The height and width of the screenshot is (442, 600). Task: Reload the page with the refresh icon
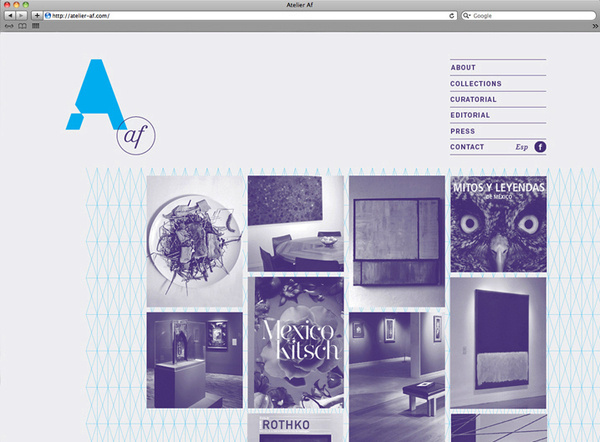452,16
